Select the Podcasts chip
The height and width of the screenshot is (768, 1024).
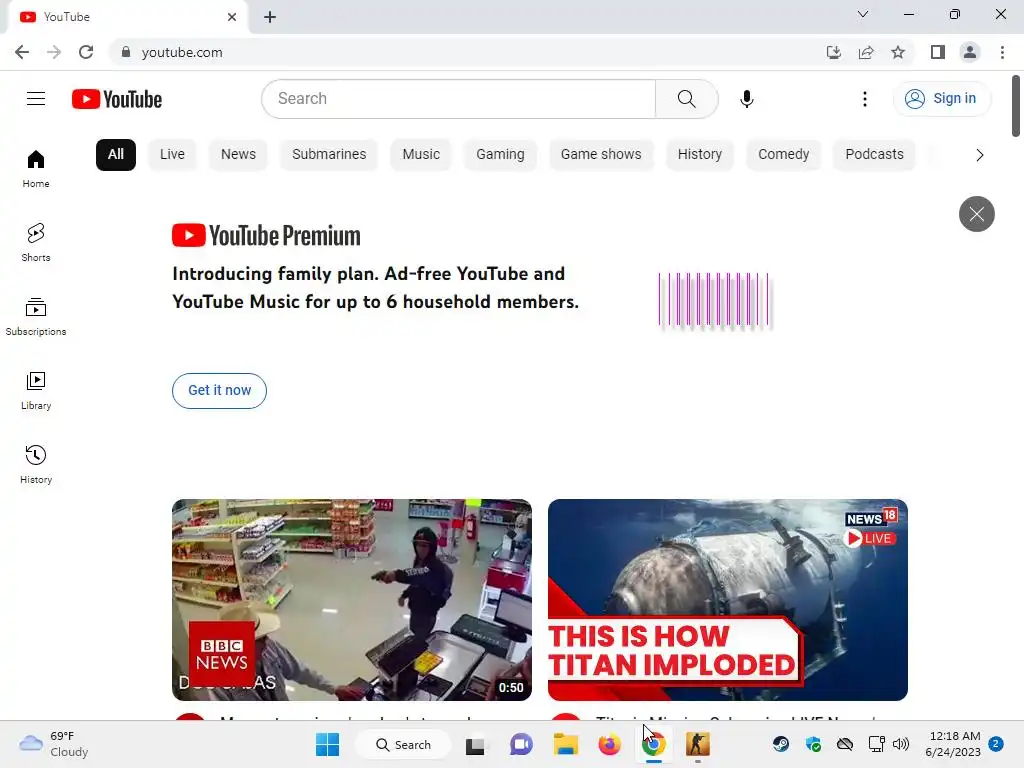click(874, 155)
